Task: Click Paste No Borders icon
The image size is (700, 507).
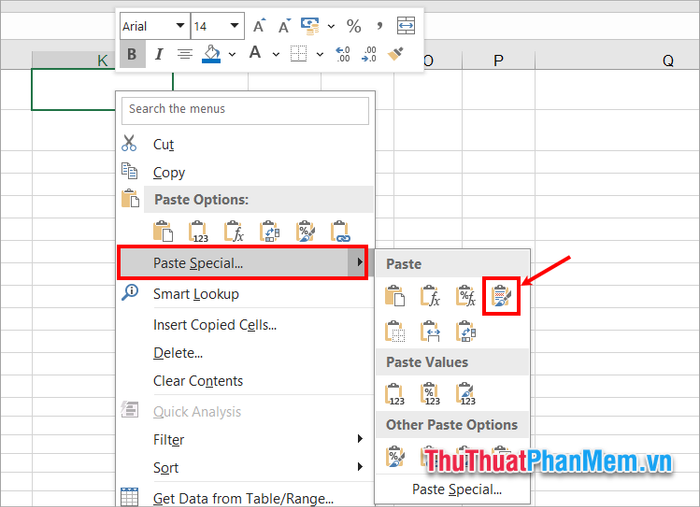Action: pyautogui.click(x=396, y=331)
